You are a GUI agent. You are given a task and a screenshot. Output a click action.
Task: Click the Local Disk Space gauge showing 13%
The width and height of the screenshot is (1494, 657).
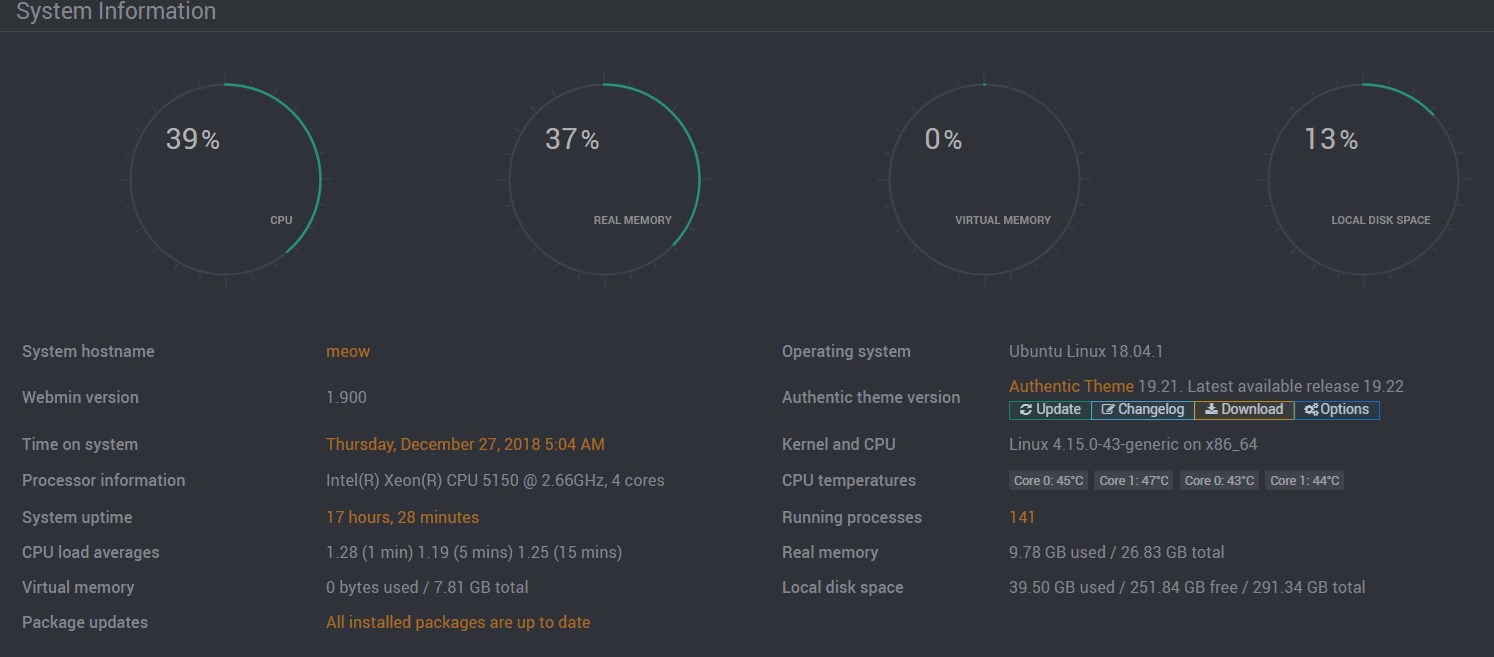(1365, 180)
